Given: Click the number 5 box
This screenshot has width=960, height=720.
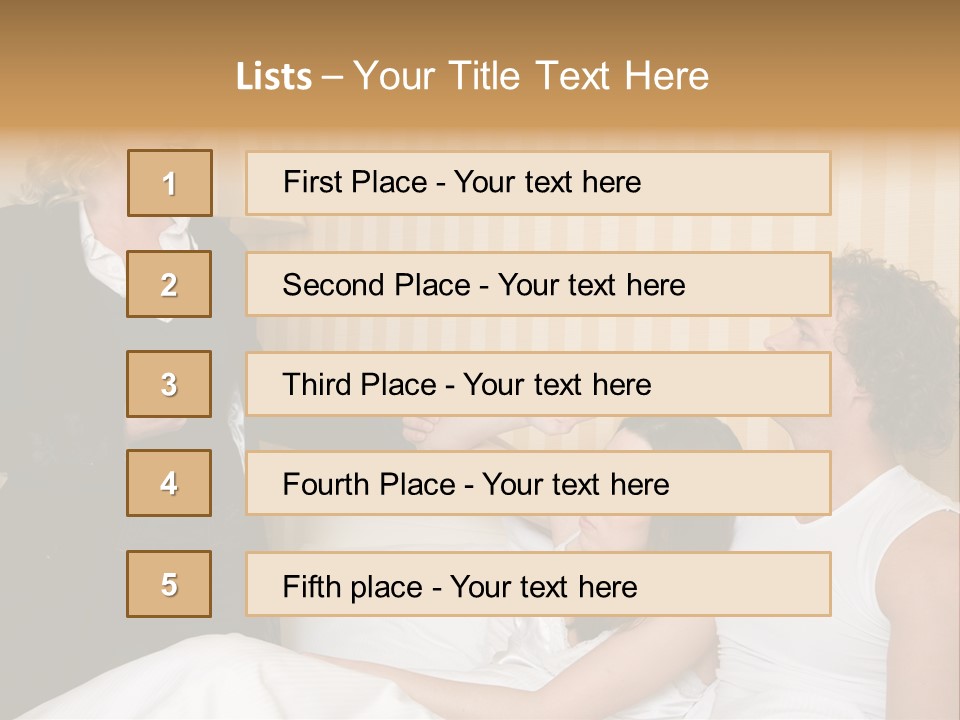Looking at the screenshot, I should pyautogui.click(x=169, y=584).
